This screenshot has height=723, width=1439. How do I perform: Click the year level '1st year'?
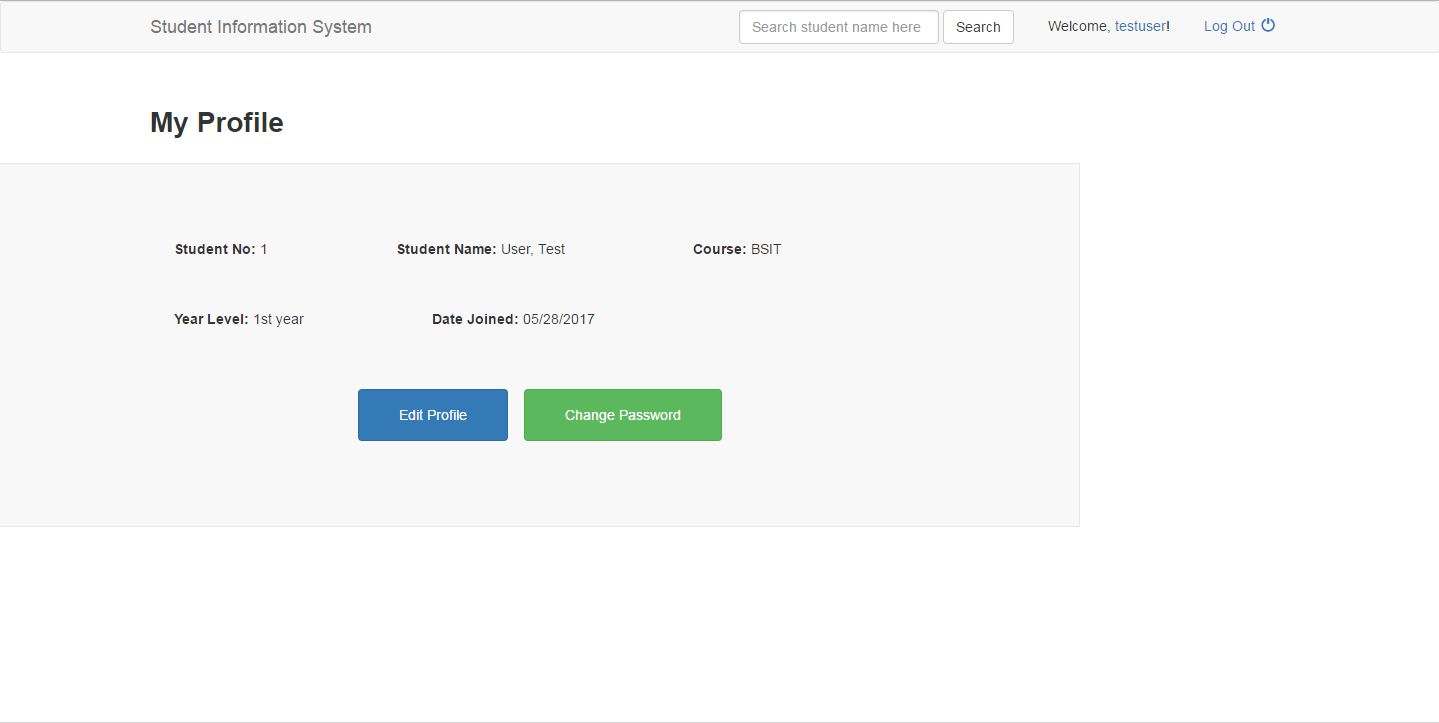[x=278, y=319]
